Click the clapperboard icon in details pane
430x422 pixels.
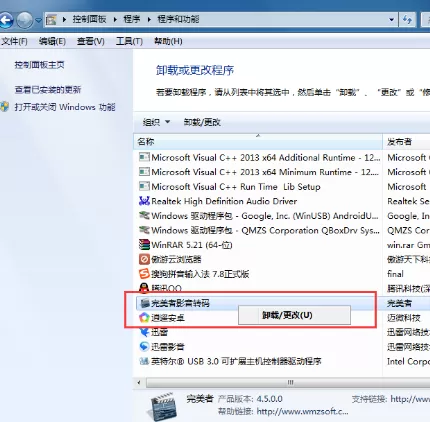163,406
